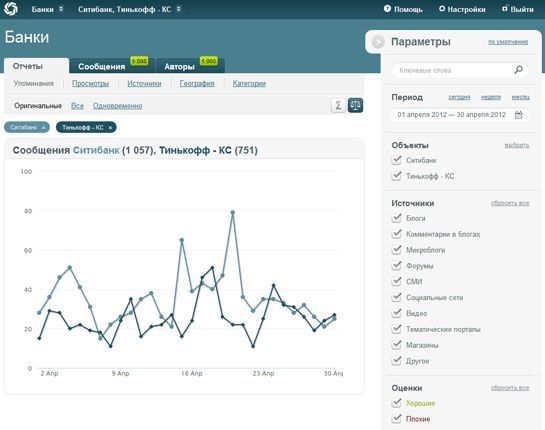The width and height of the screenshot is (545, 430).
Task: Open the Банки dropdown in the top bar
Action: 47,9
